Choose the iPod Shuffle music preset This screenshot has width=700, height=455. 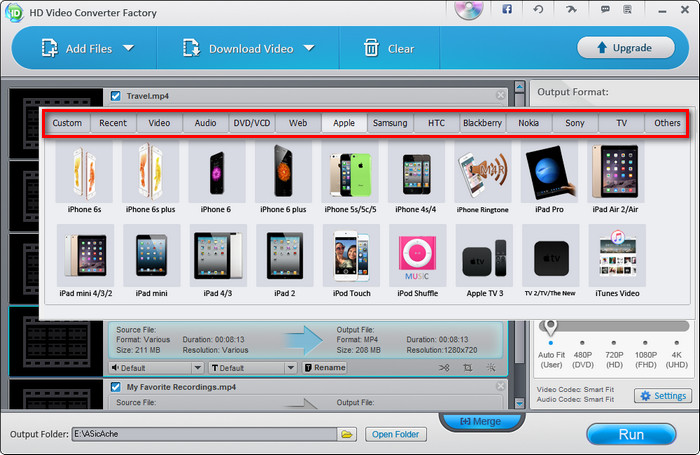(x=417, y=262)
